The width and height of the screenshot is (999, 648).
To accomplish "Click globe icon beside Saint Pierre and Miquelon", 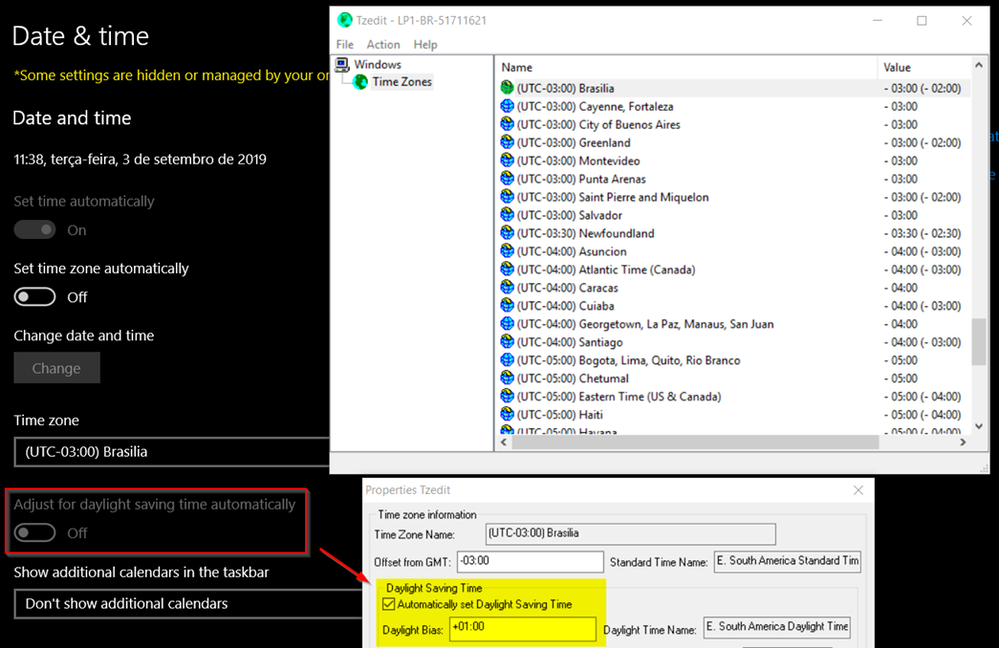I will click(x=507, y=197).
